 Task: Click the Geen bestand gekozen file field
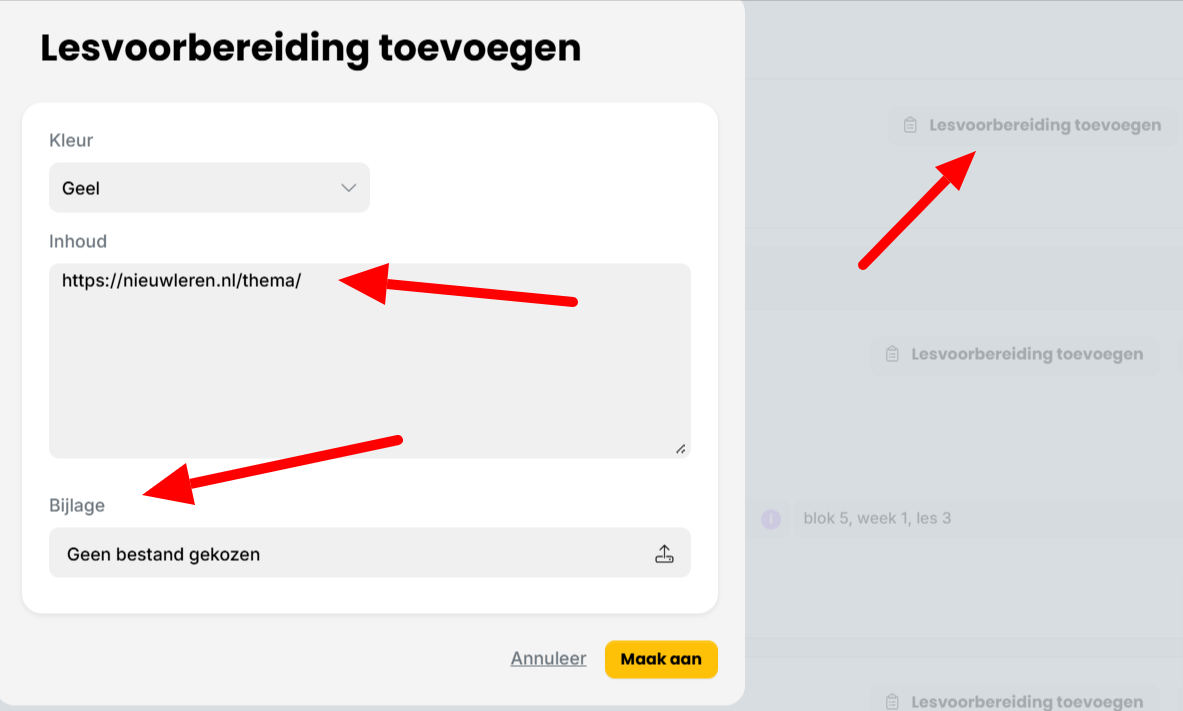370,552
